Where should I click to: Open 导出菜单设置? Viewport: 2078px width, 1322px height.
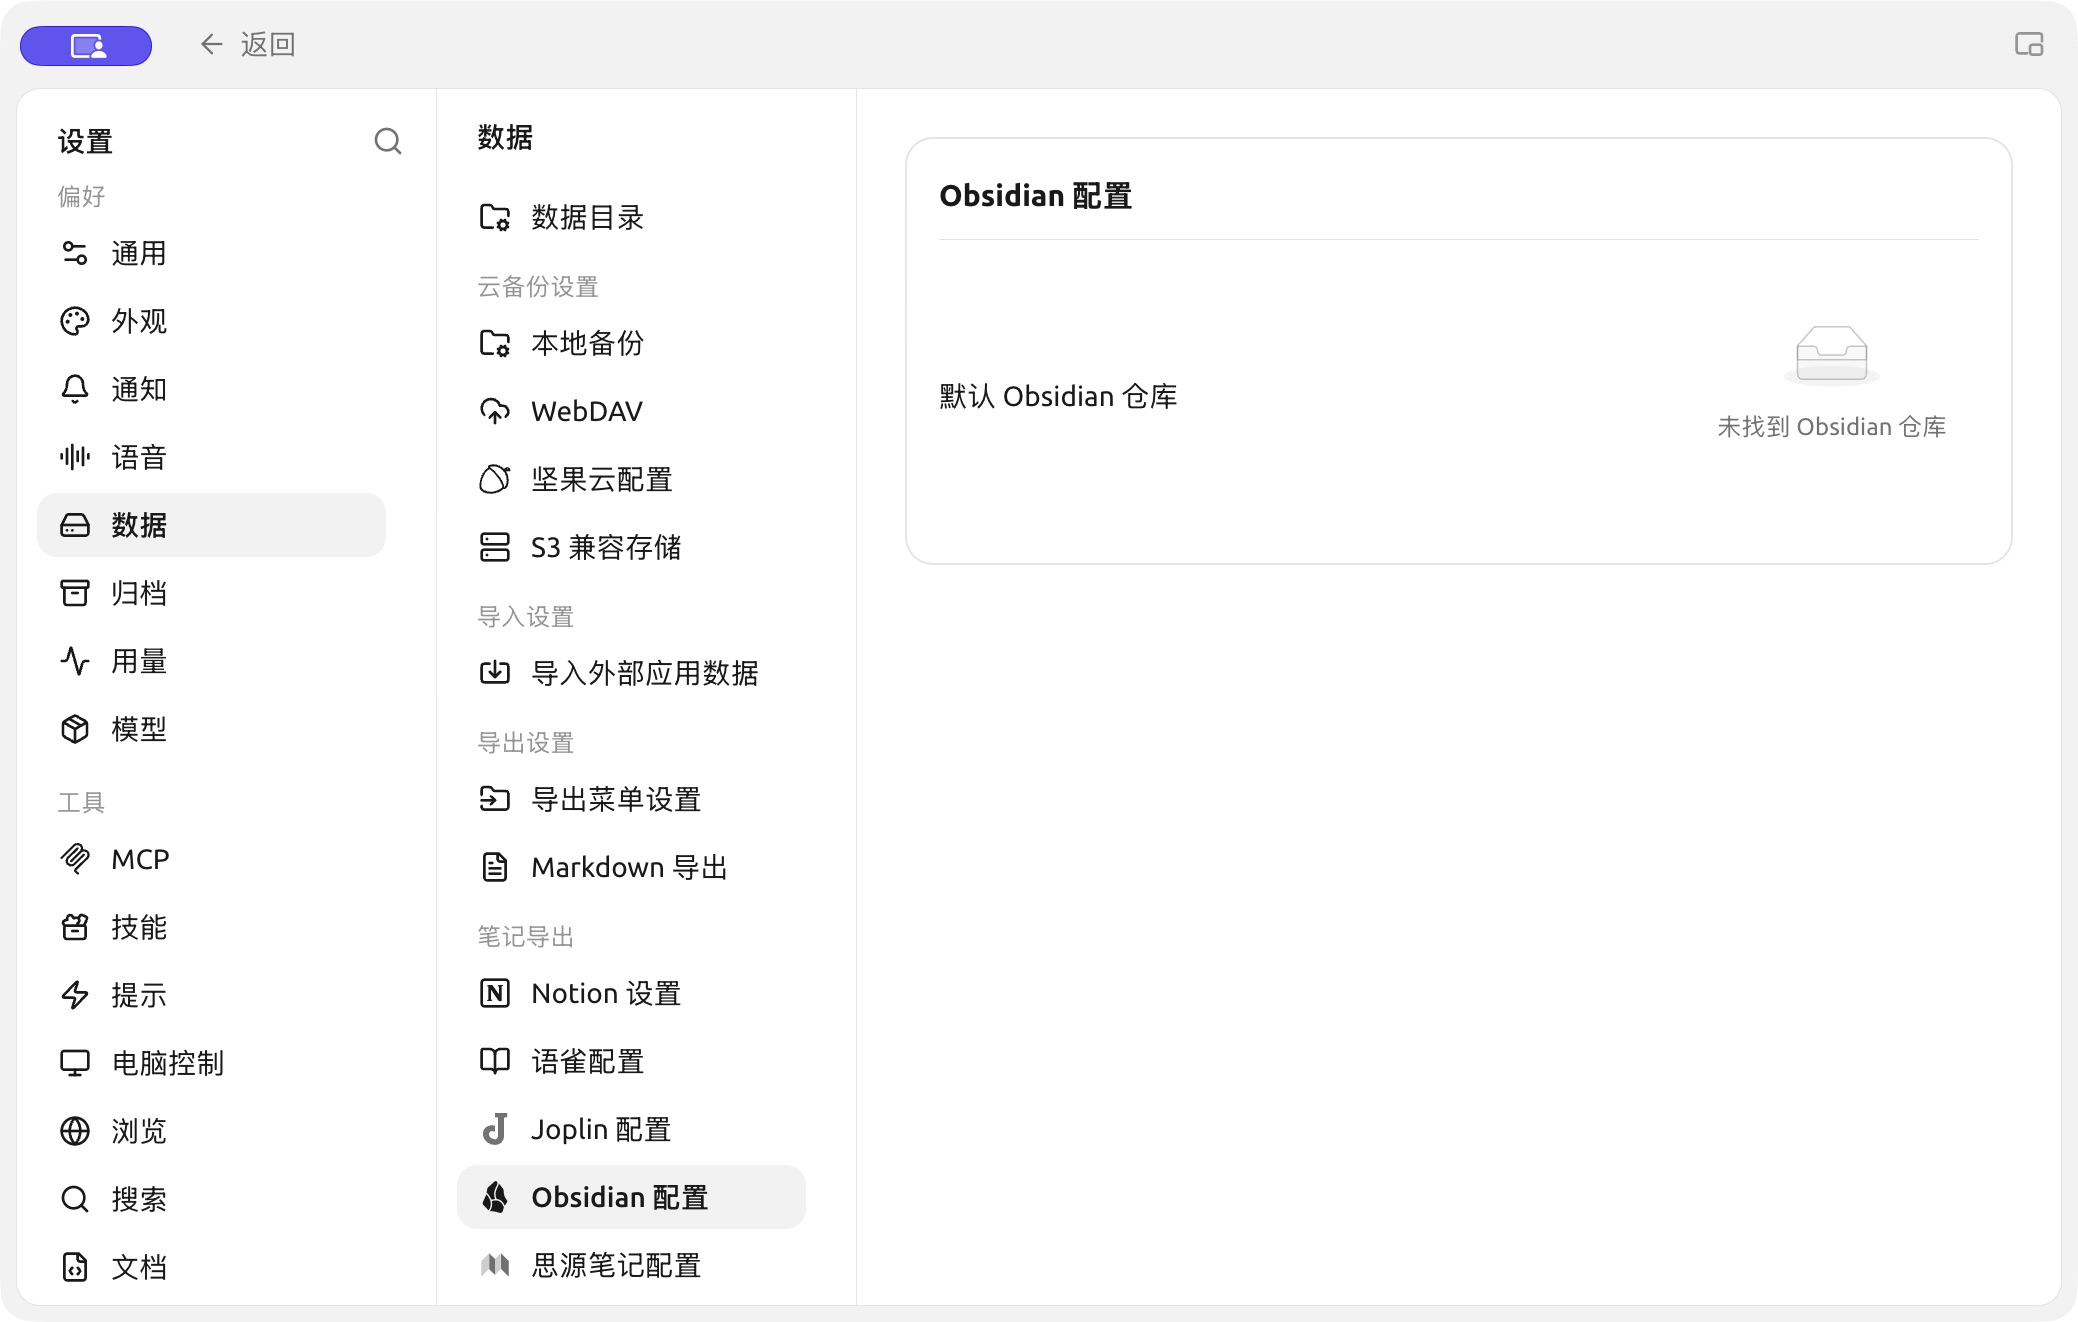pyautogui.click(x=631, y=799)
